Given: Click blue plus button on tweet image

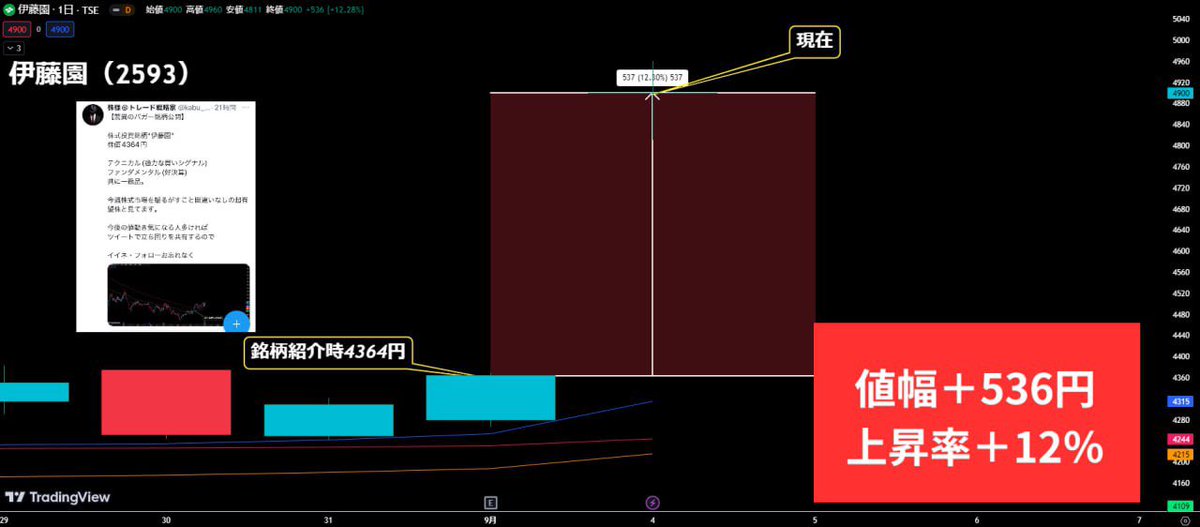Looking at the screenshot, I should [236, 323].
